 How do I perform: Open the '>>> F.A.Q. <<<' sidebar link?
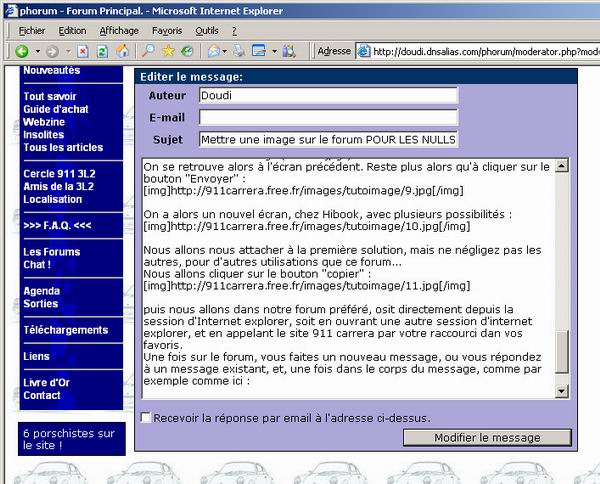tap(57, 225)
